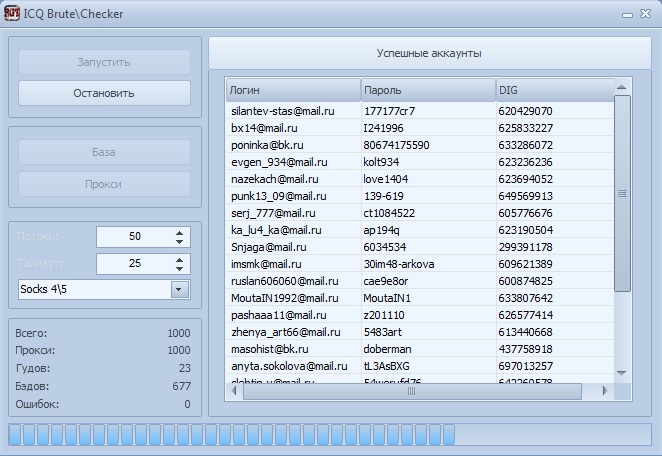Select the silantev-stas@mail.ru row
Image resolution: width=662 pixels, height=456 pixels.
pyautogui.click(x=420, y=111)
